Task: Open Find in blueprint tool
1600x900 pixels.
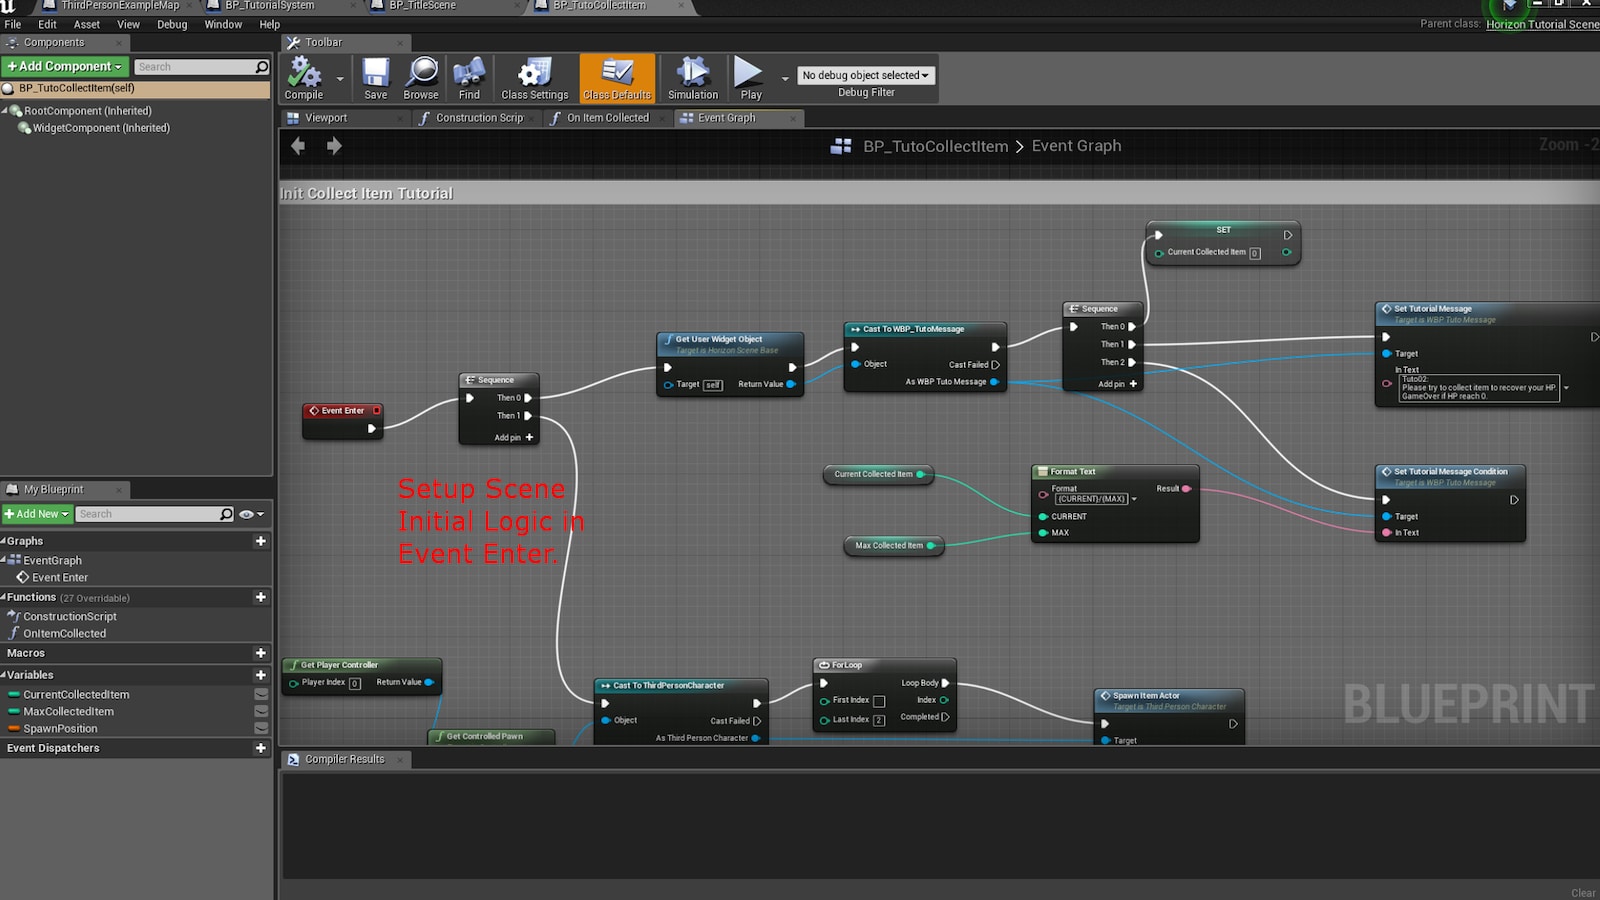Action: [x=469, y=78]
